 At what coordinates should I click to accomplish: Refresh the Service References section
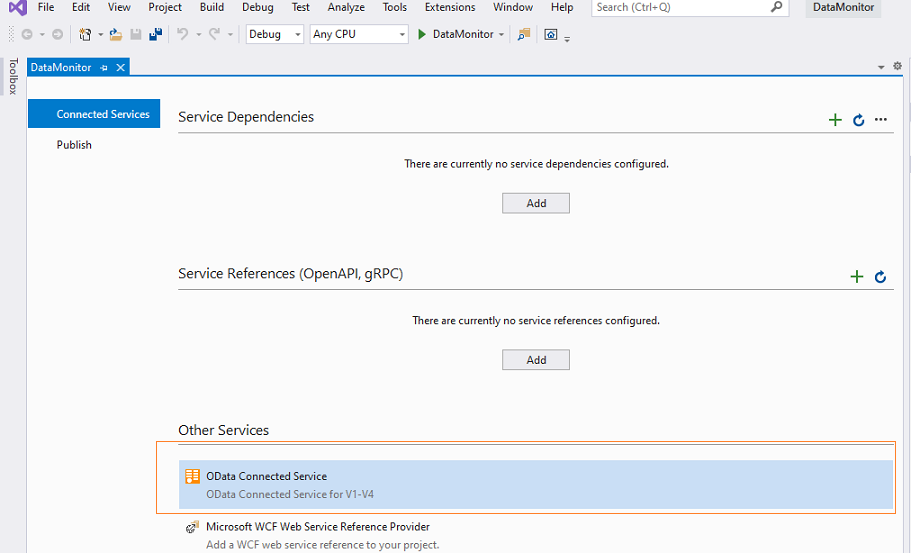[x=880, y=276]
